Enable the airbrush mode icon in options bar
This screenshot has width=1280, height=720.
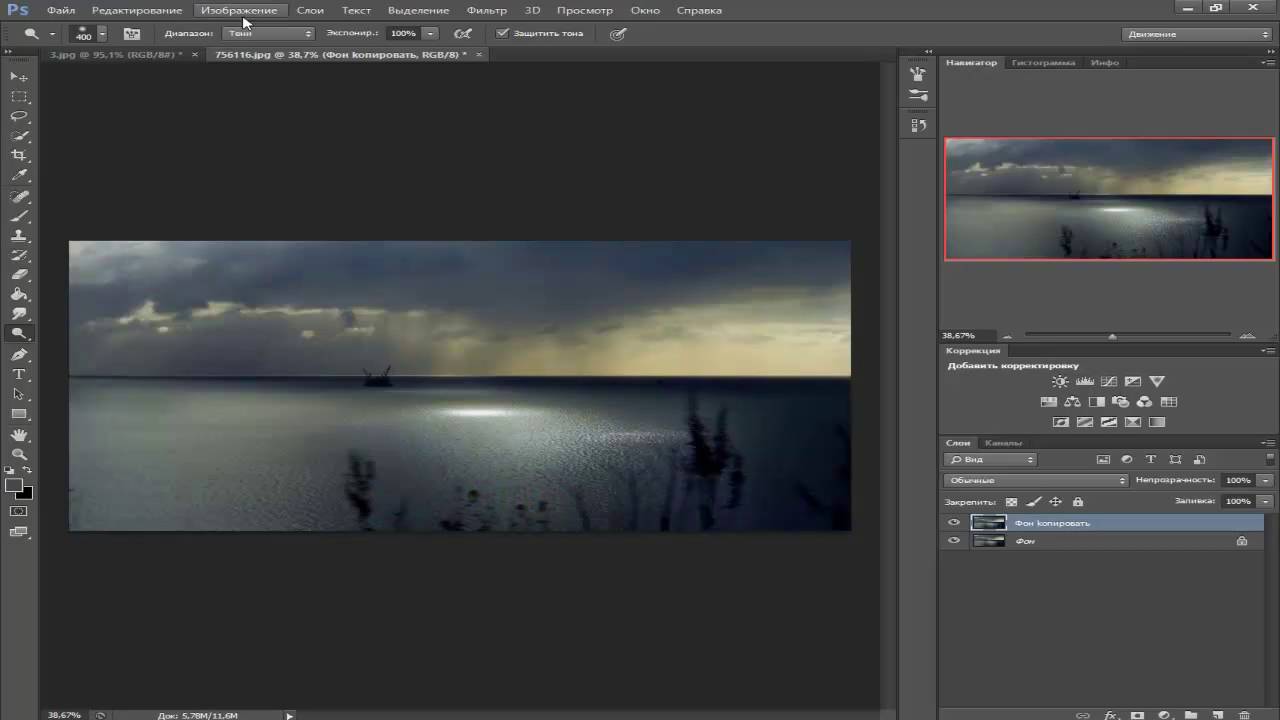tap(463, 33)
